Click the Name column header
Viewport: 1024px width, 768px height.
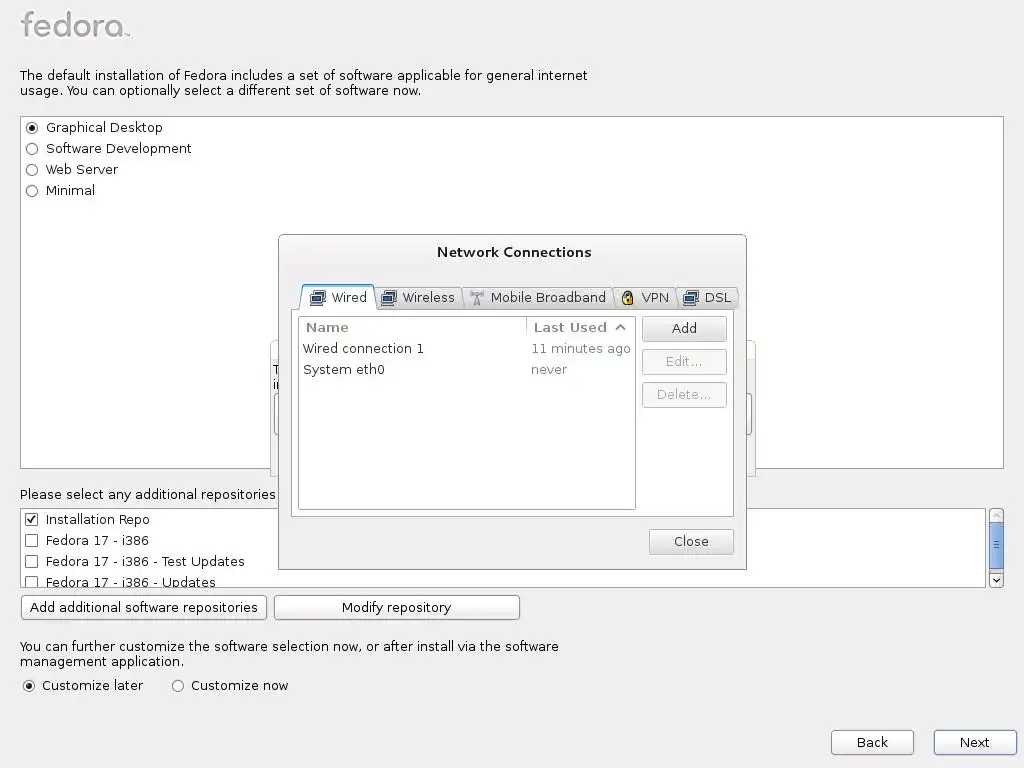[413, 327]
